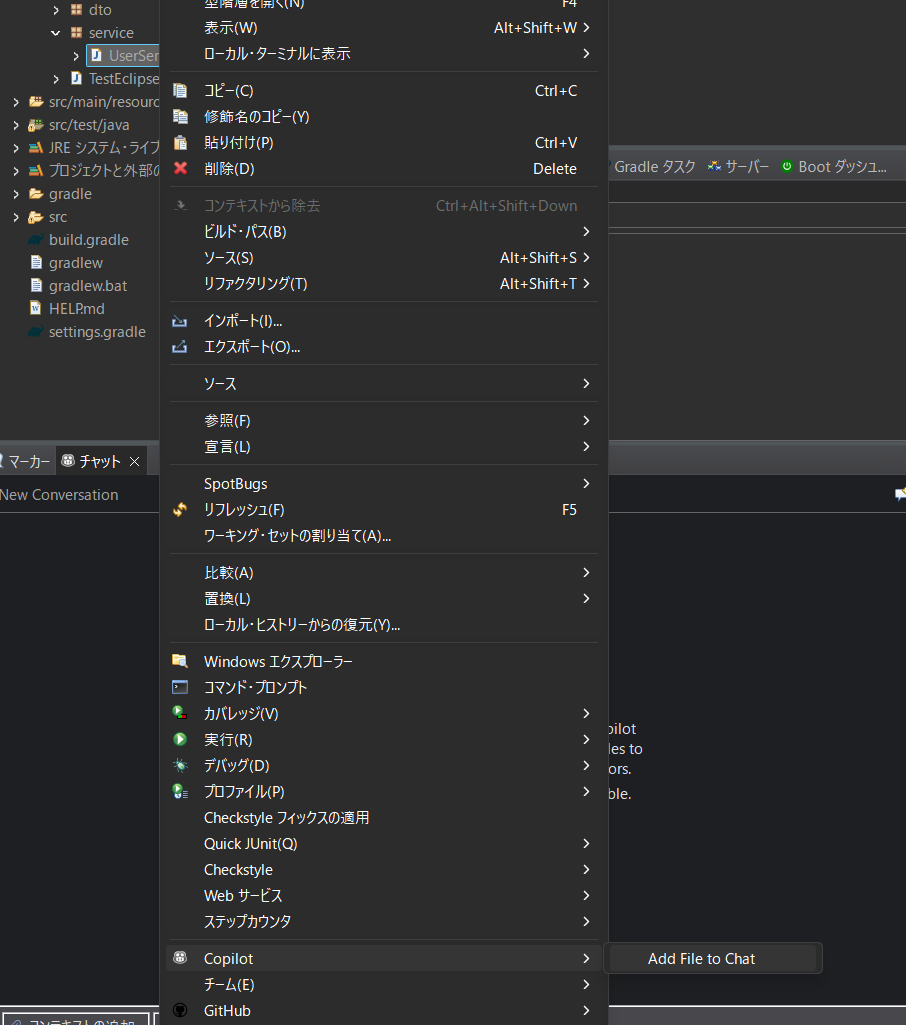
Task: Click the プロファイル(P) profiler icon
Action: (182, 791)
